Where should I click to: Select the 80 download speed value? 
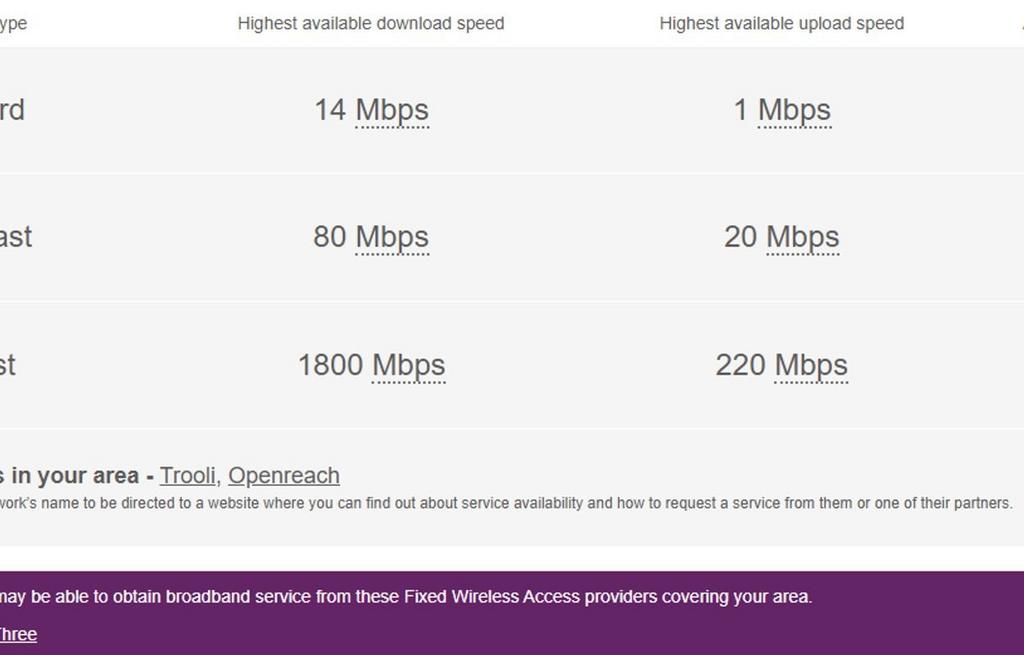pyautogui.click(x=330, y=236)
